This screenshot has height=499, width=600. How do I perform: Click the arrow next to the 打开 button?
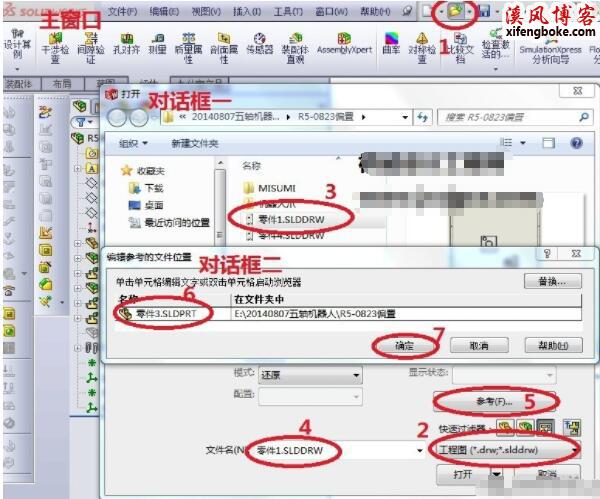pos(496,475)
